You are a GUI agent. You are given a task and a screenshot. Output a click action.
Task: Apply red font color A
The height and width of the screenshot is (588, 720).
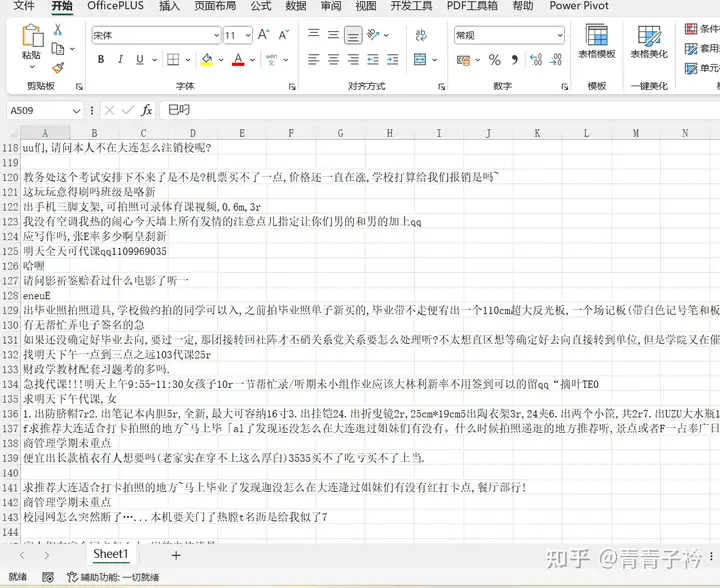coord(238,60)
